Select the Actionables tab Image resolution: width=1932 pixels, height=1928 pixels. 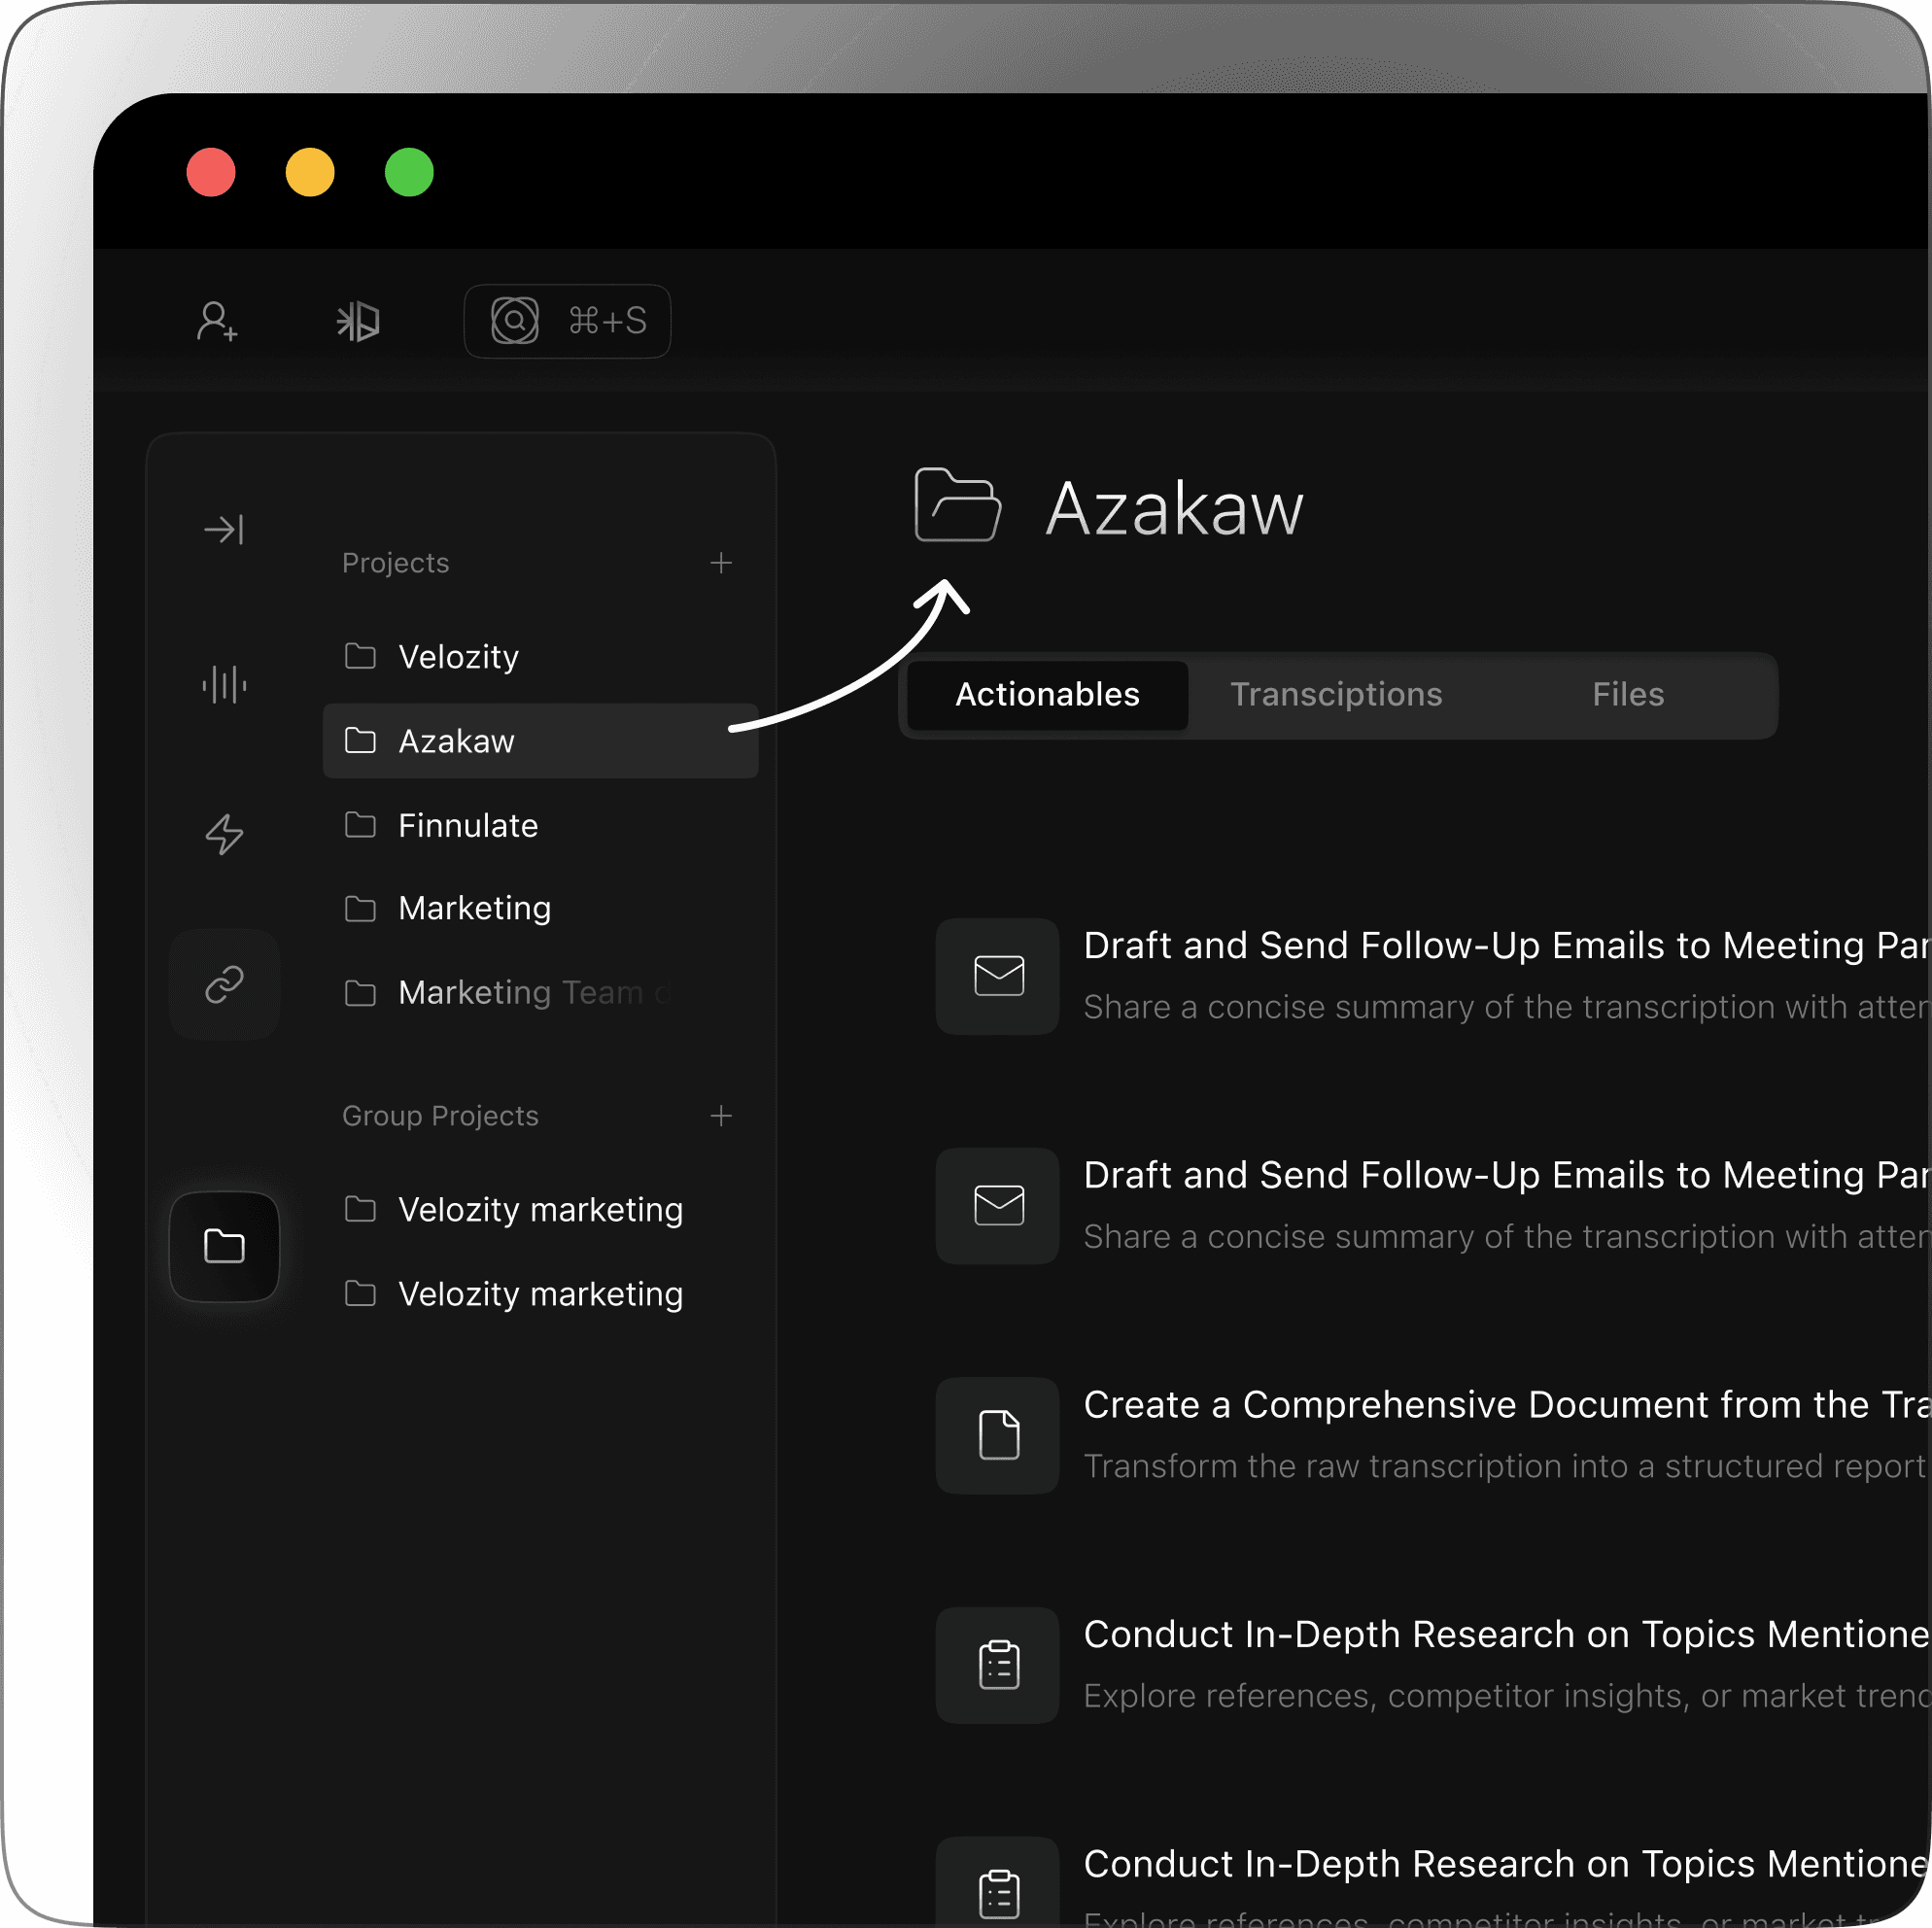pyautogui.click(x=1047, y=695)
